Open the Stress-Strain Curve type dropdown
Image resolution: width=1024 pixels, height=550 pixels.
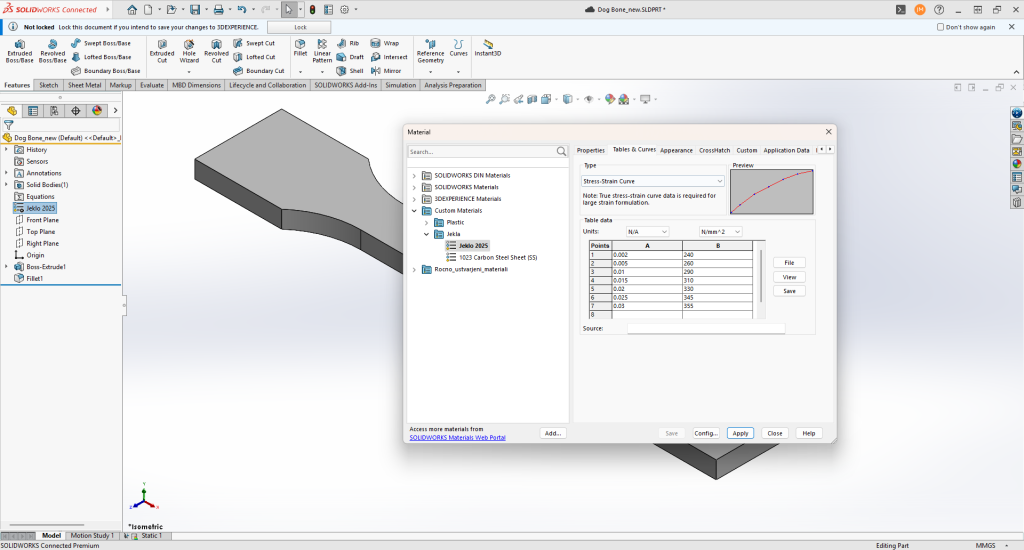click(x=652, y=181)
